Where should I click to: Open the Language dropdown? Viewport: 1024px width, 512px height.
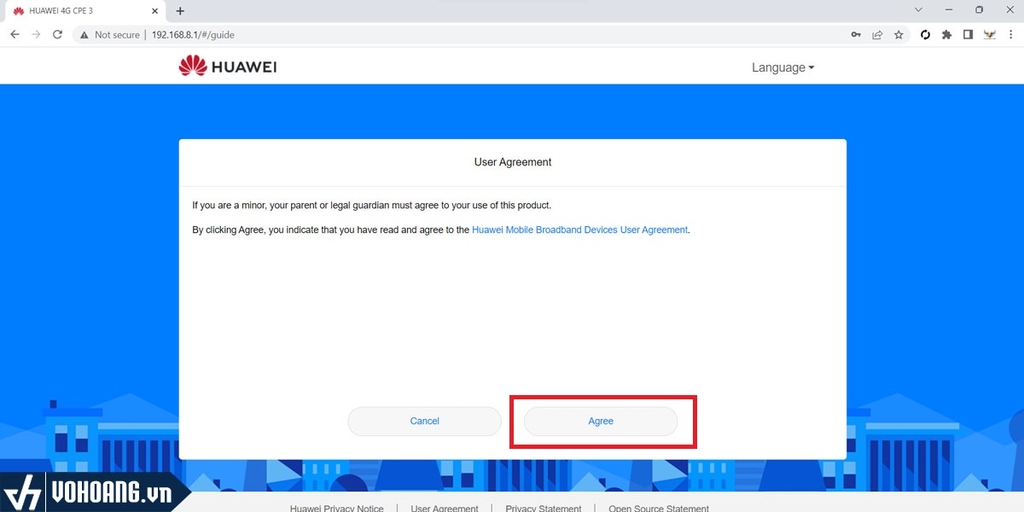(782, 67)
